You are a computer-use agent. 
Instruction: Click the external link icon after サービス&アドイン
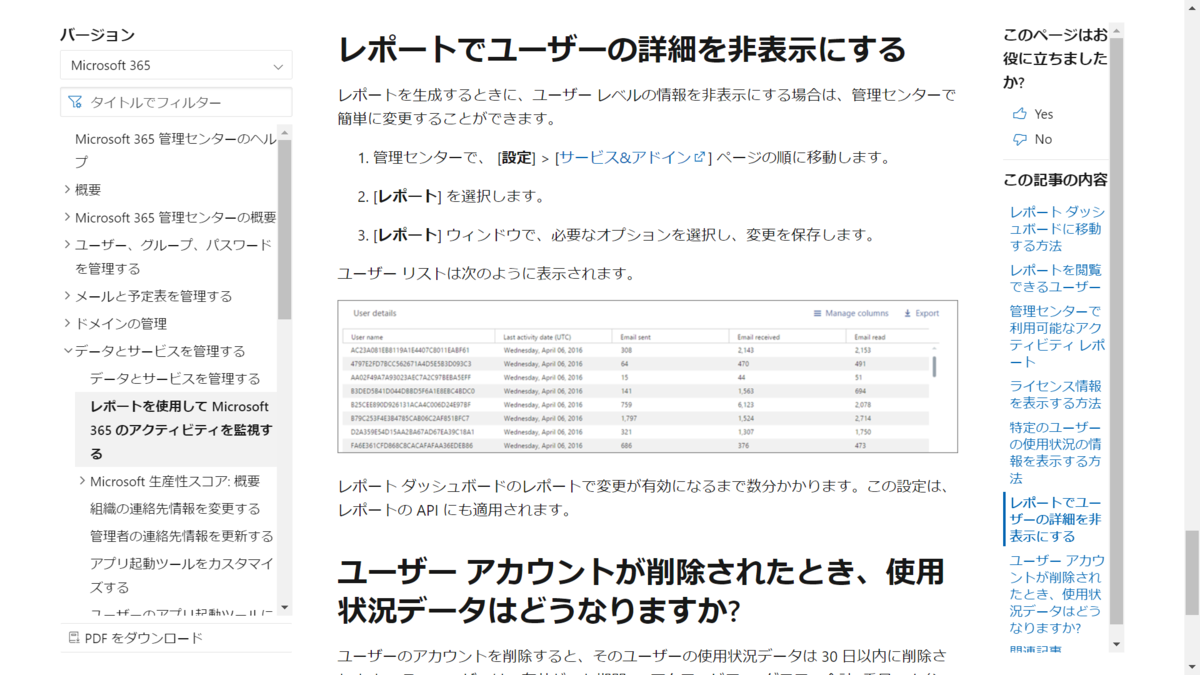700,157
